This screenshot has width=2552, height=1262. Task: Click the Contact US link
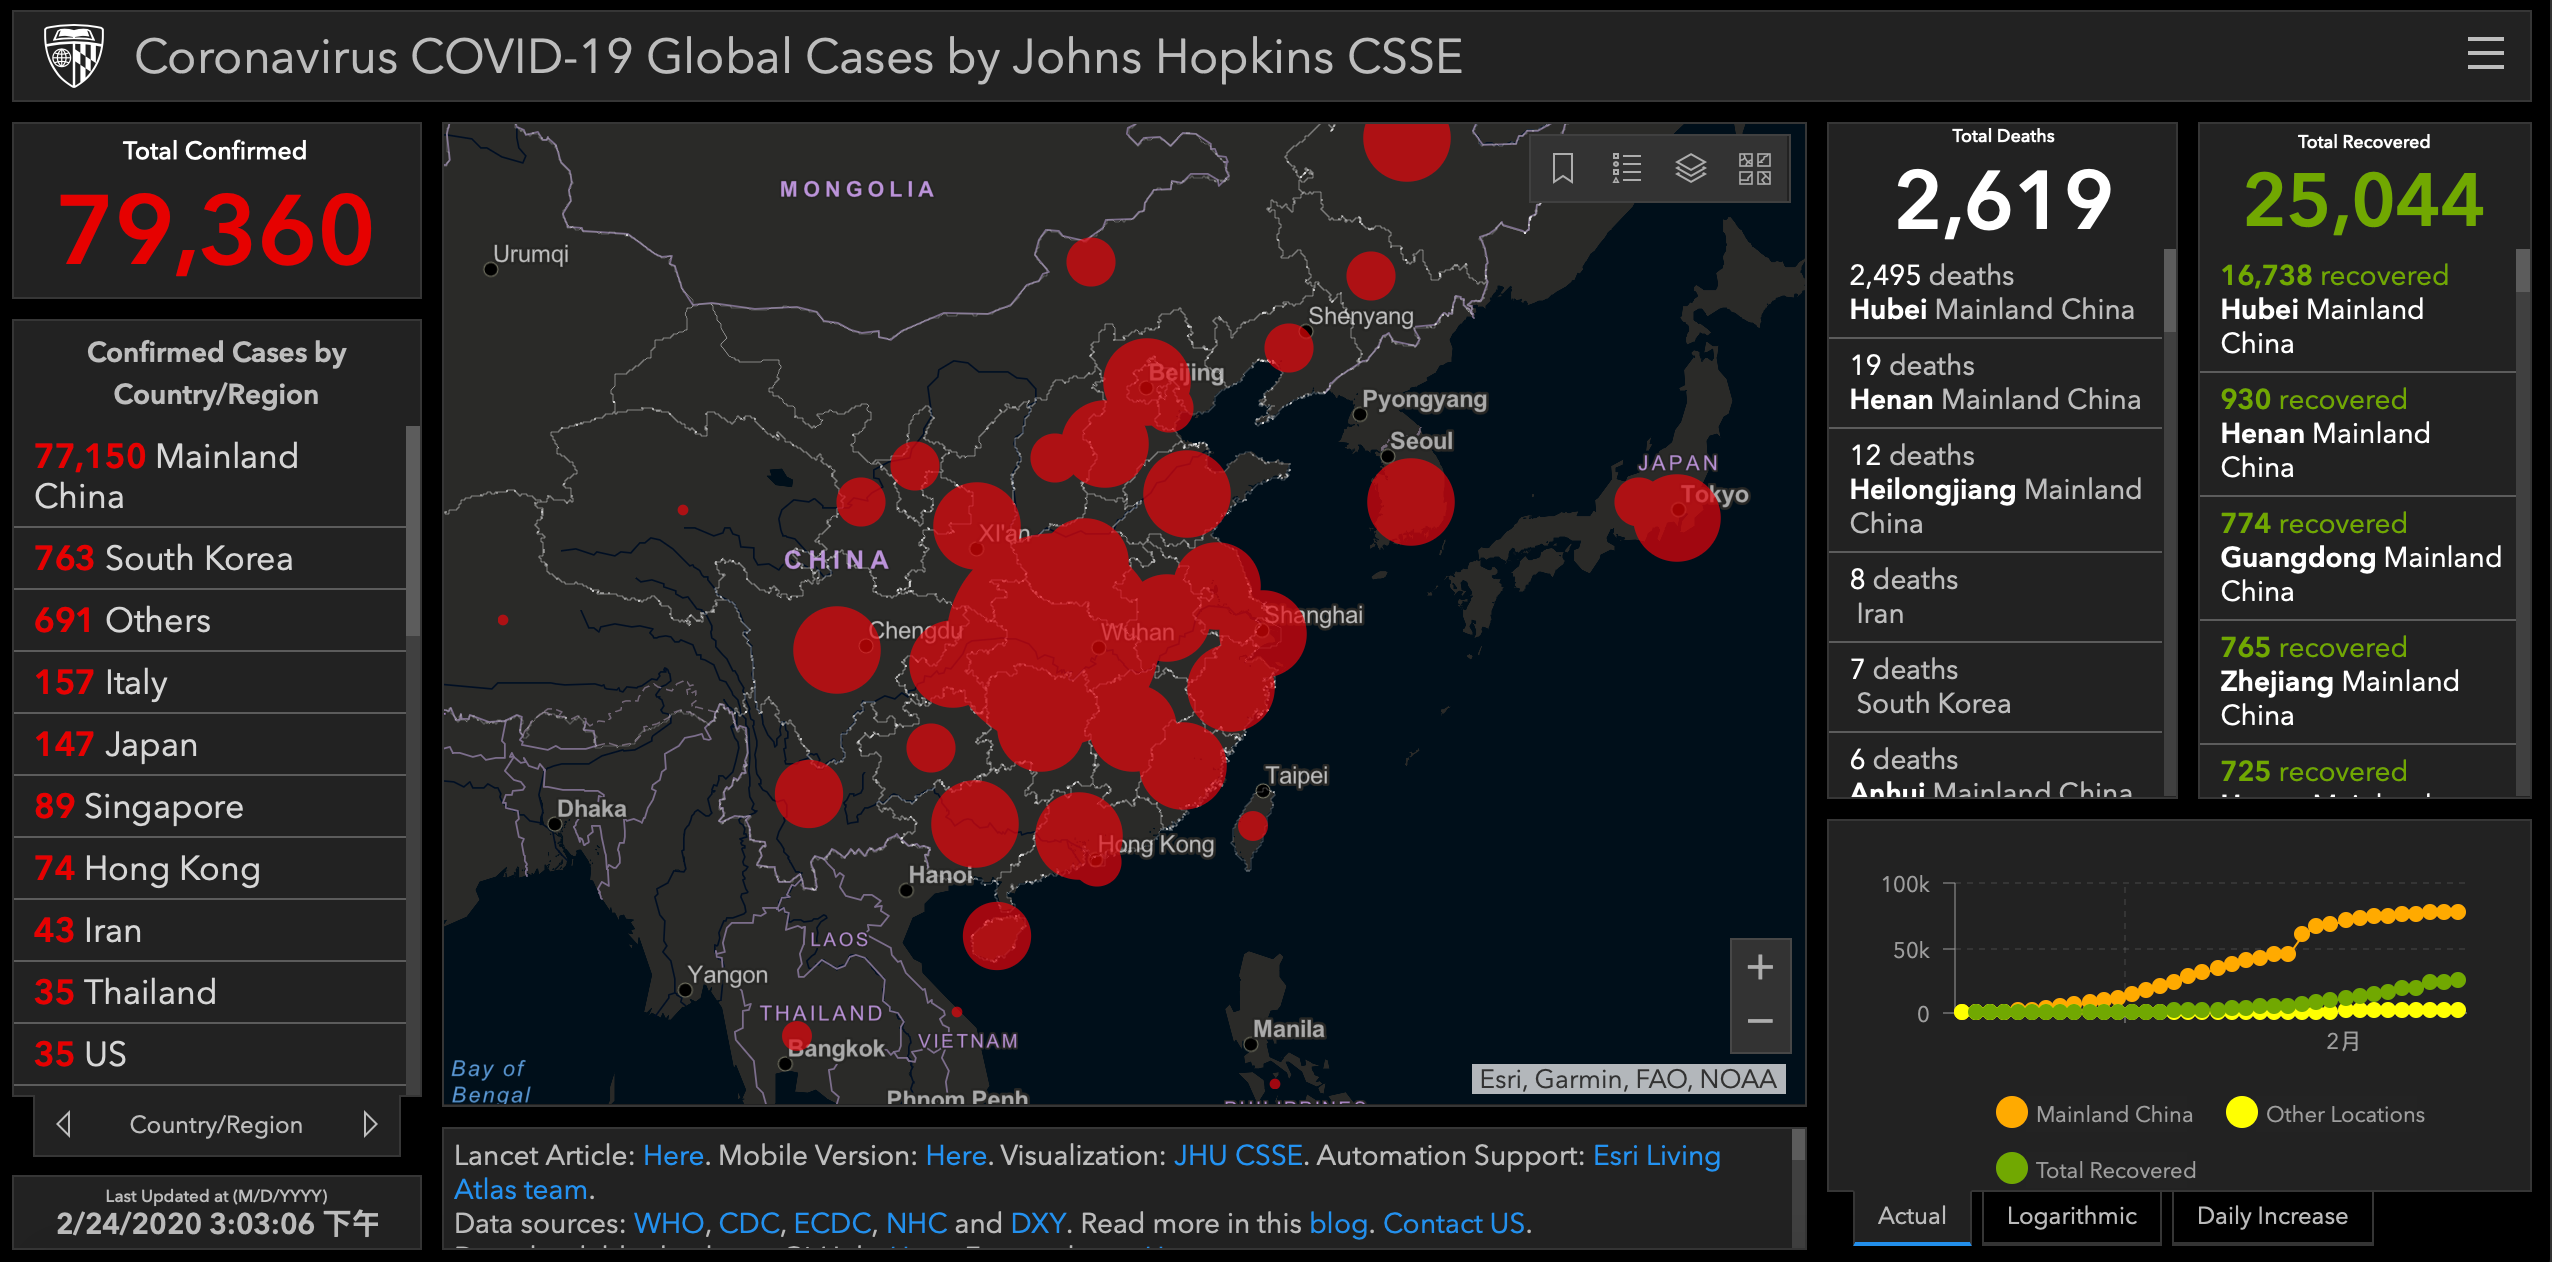(1454, 1223)
